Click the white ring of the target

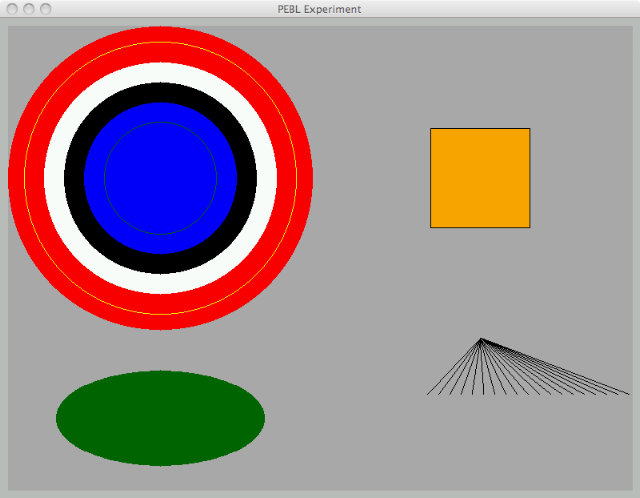pos(160,73)
